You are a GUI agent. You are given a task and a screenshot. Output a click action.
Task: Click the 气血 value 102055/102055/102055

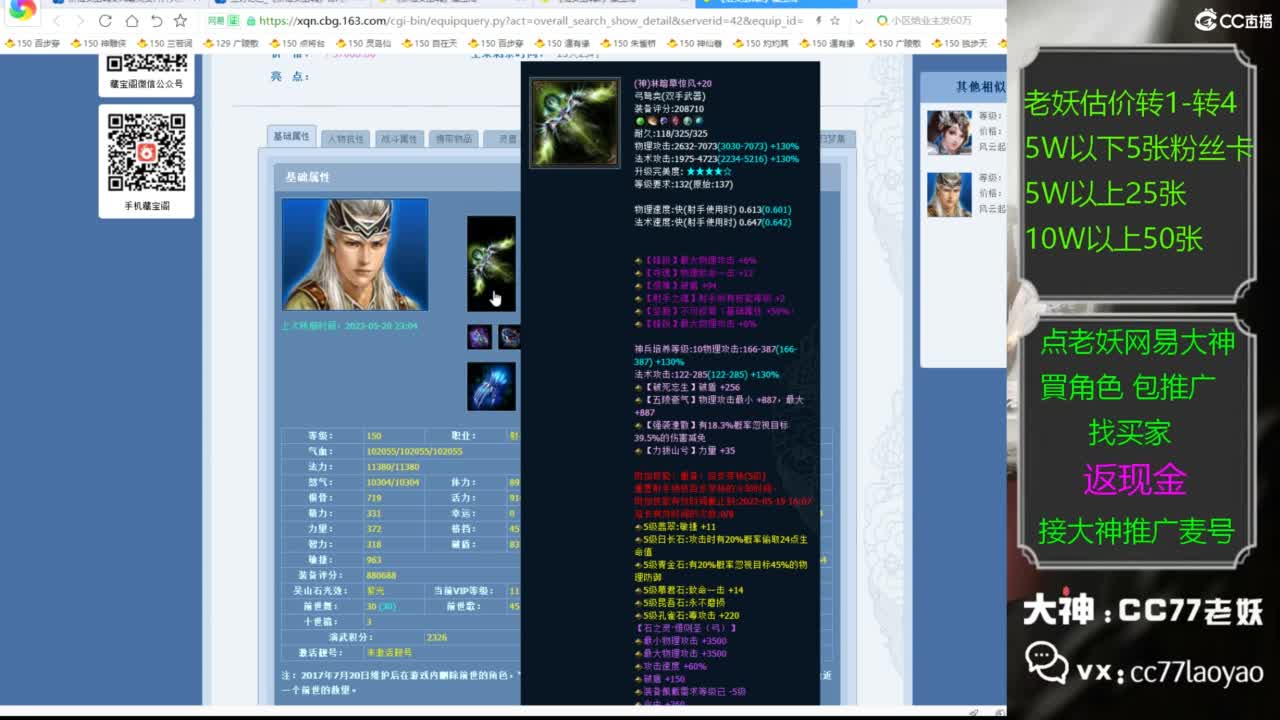[x=414, y=451]
